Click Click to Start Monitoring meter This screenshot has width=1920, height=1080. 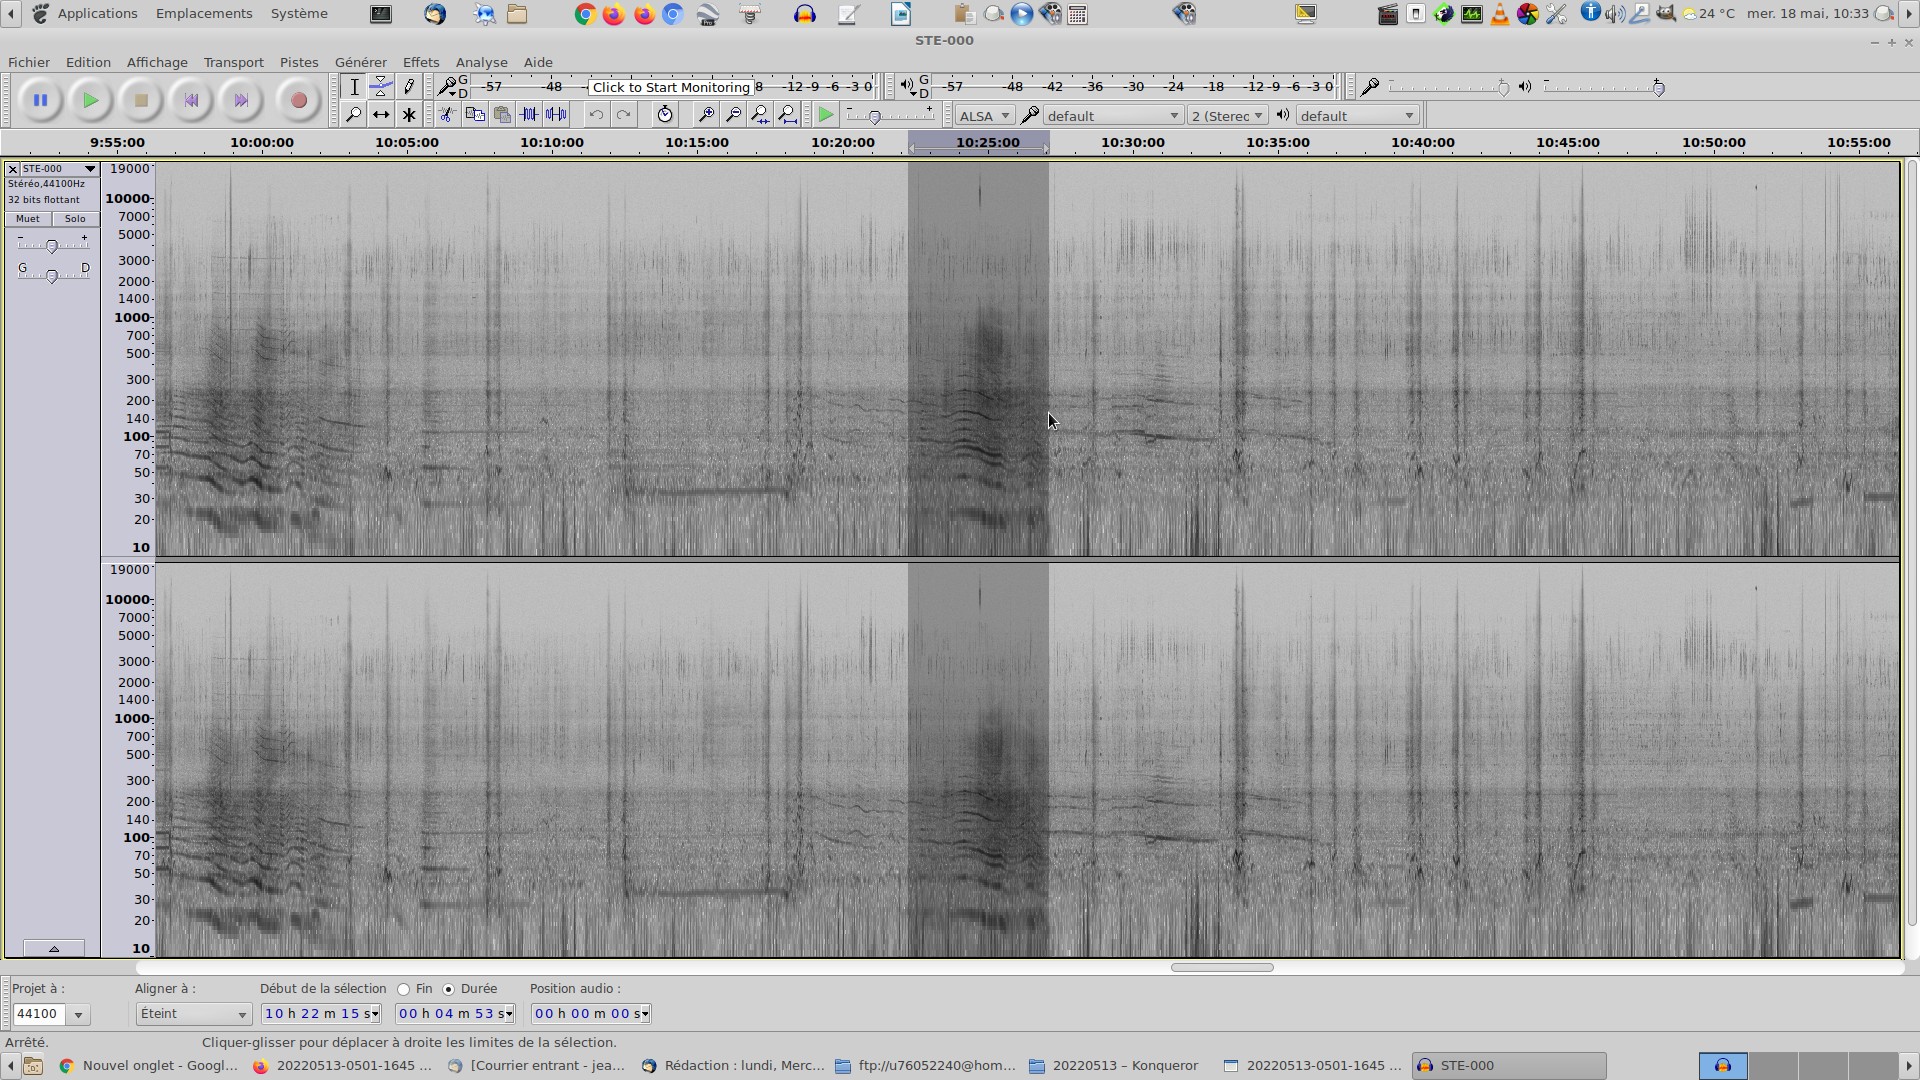(670, 87)
